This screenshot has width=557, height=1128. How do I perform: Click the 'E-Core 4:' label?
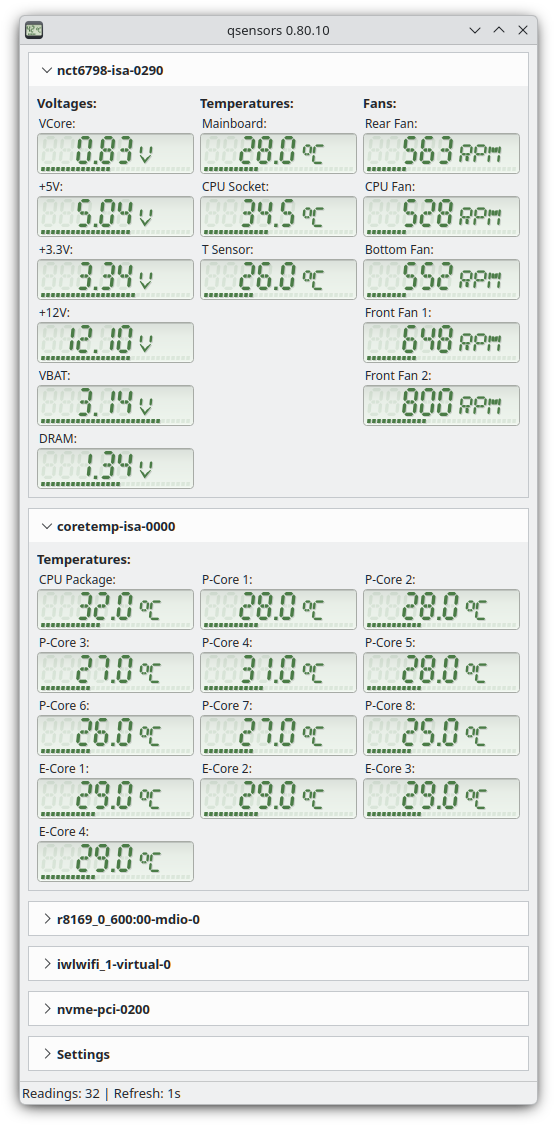pos(64,832)
